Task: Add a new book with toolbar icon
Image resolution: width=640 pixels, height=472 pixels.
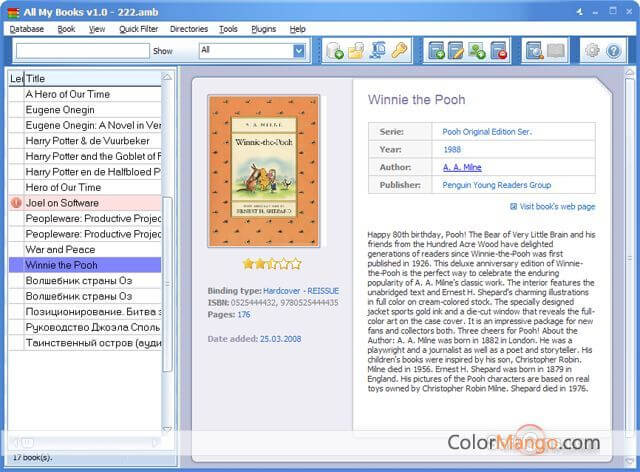Action: pos(436,51)
